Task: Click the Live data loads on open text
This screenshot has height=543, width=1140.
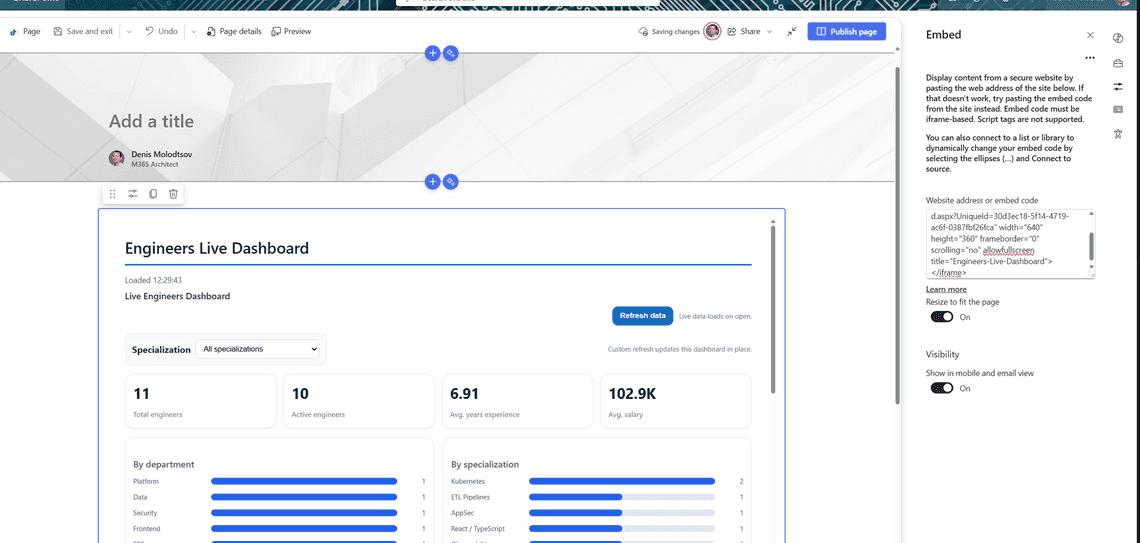Action: [715, 316]
